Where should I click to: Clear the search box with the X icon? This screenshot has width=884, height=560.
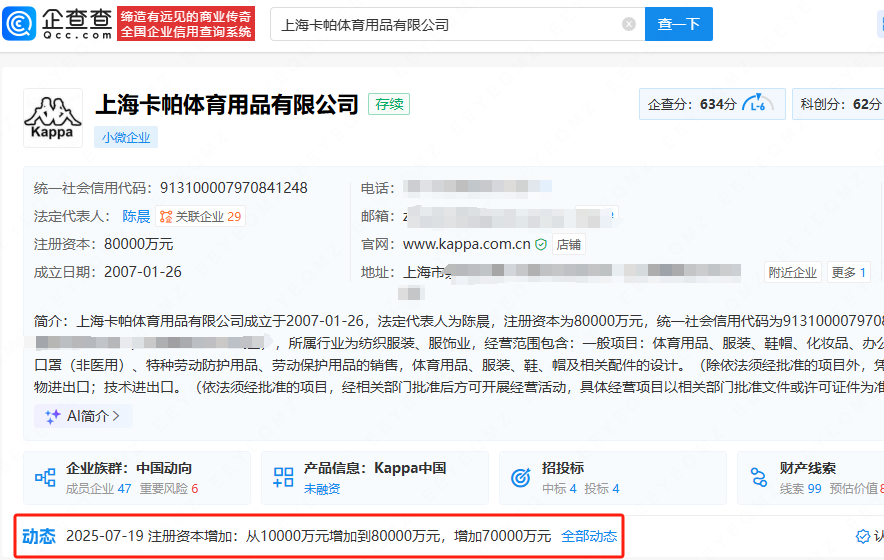(629, 24)
